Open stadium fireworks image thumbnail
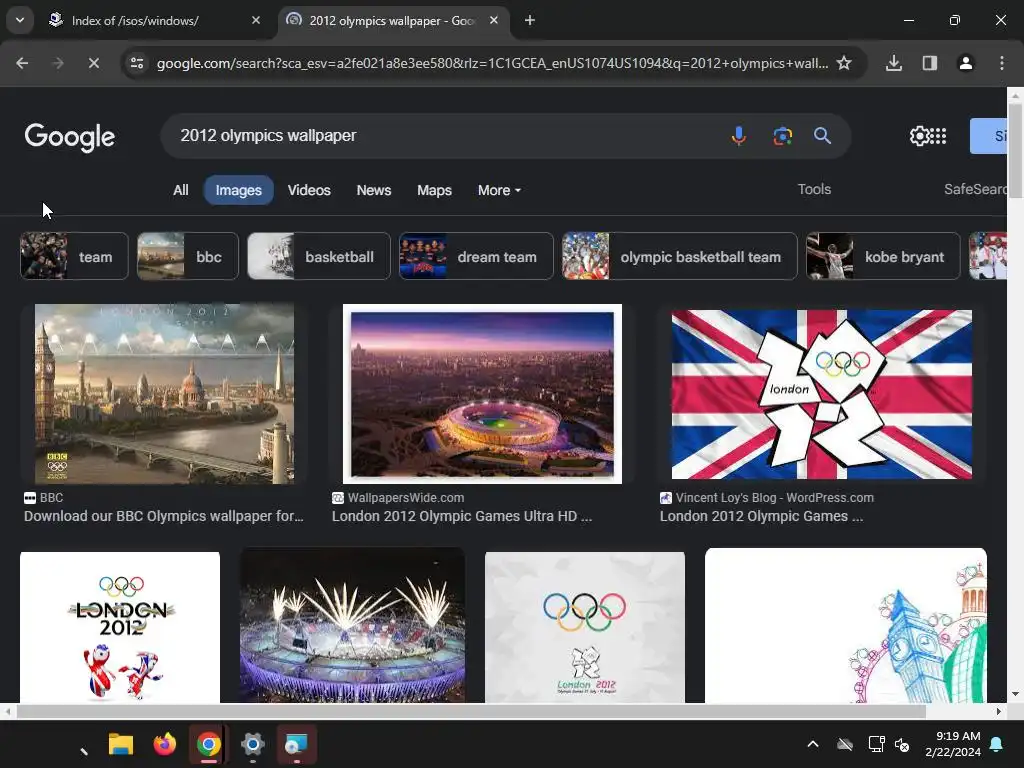 353,626
